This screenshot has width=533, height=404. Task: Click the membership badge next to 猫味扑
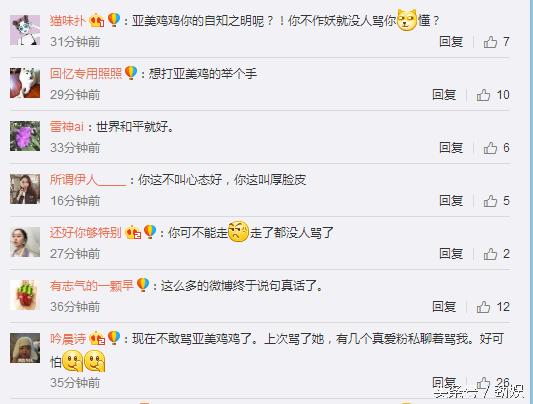click(97, 20)
